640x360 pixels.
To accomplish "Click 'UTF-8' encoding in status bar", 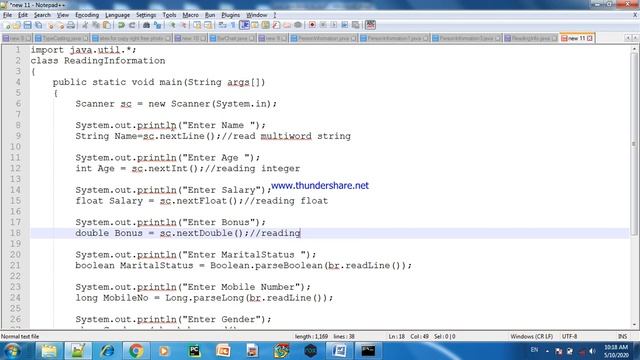I will point(569,337).
